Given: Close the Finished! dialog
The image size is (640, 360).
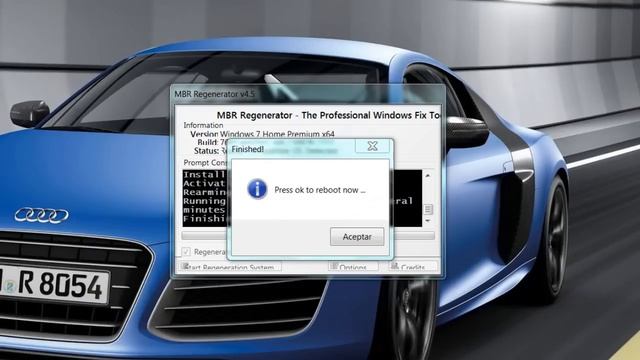Looking at the screenshot, I should coord(372,146).
